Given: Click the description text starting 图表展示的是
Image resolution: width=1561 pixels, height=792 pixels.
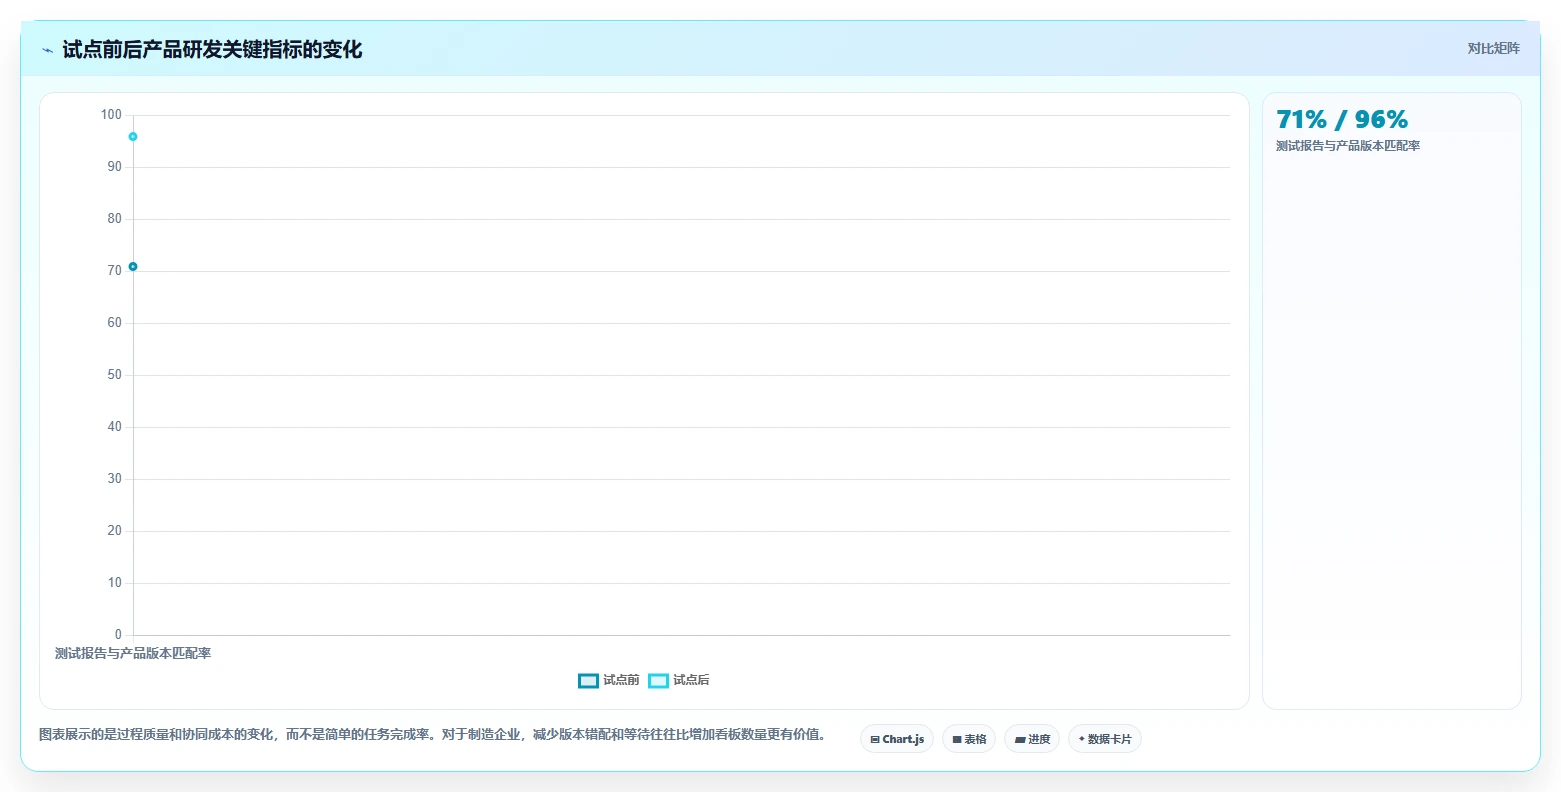Looking at the screenshot, I should point(432,735).
